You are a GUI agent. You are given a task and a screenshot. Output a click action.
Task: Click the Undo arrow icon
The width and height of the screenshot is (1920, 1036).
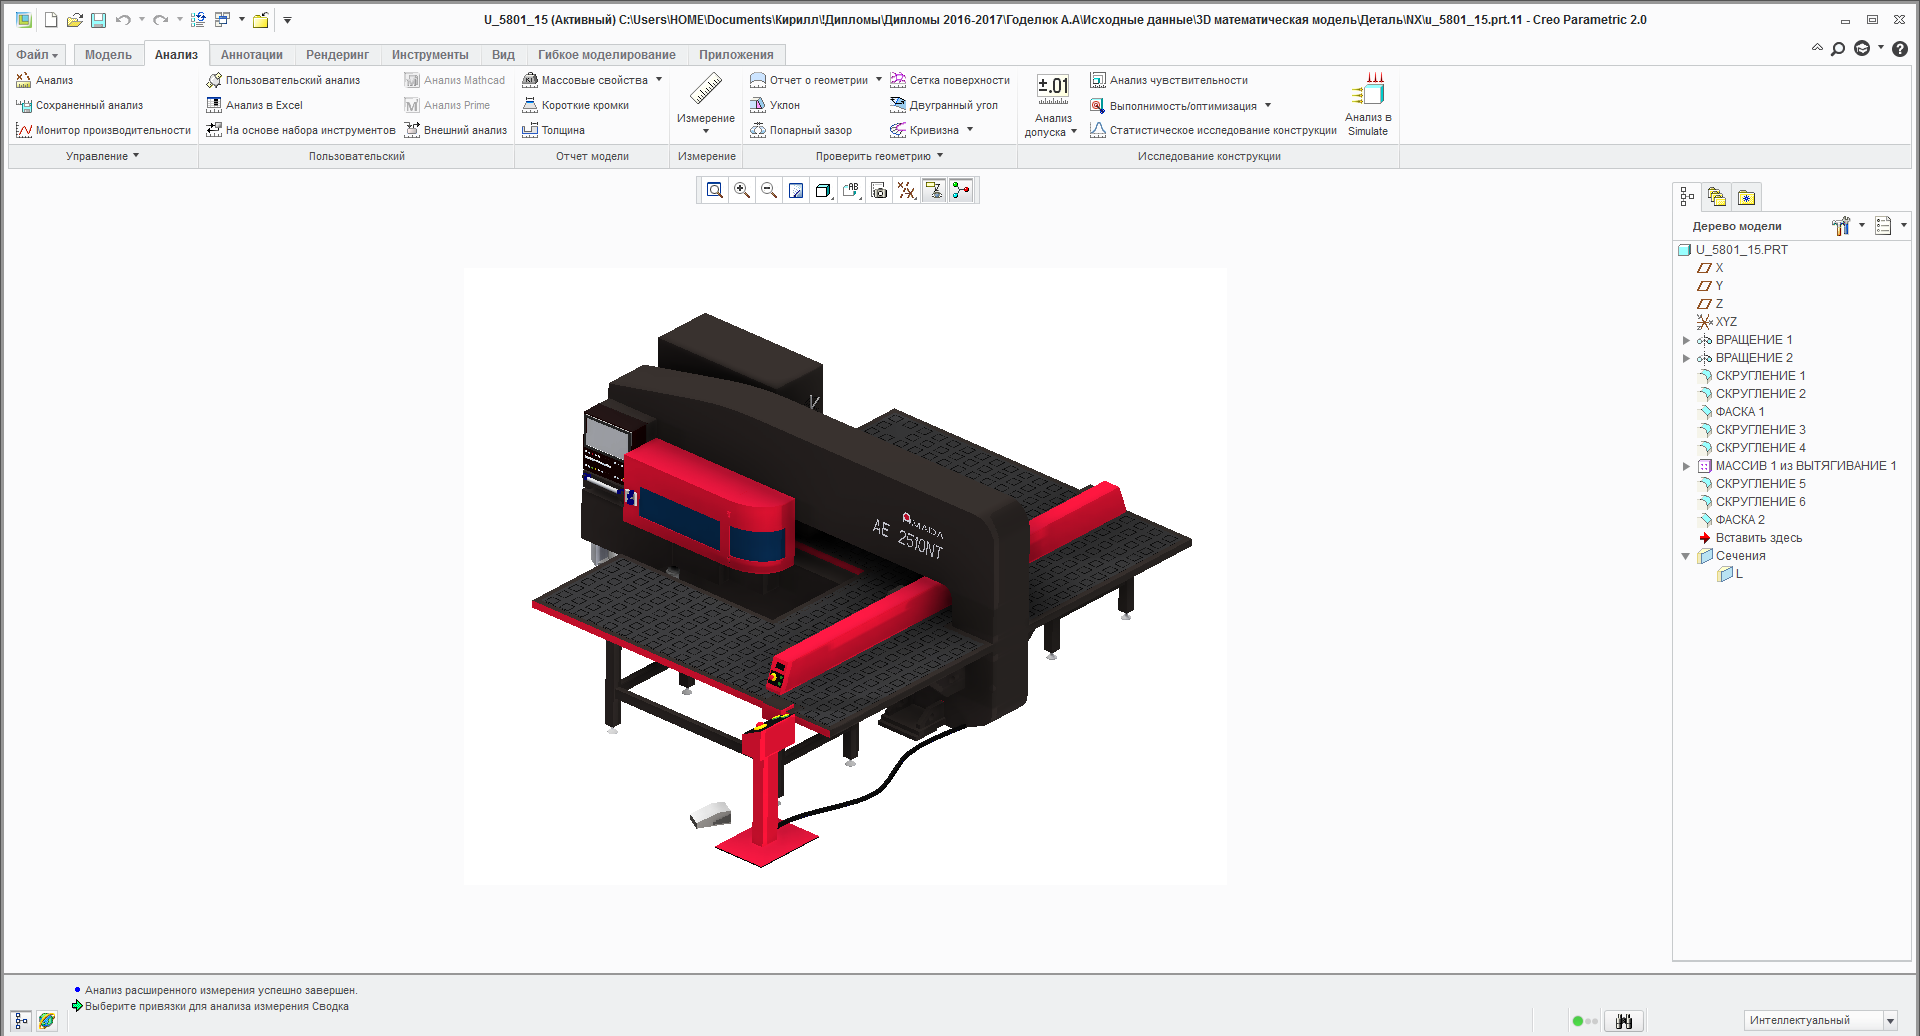(123, 20)
